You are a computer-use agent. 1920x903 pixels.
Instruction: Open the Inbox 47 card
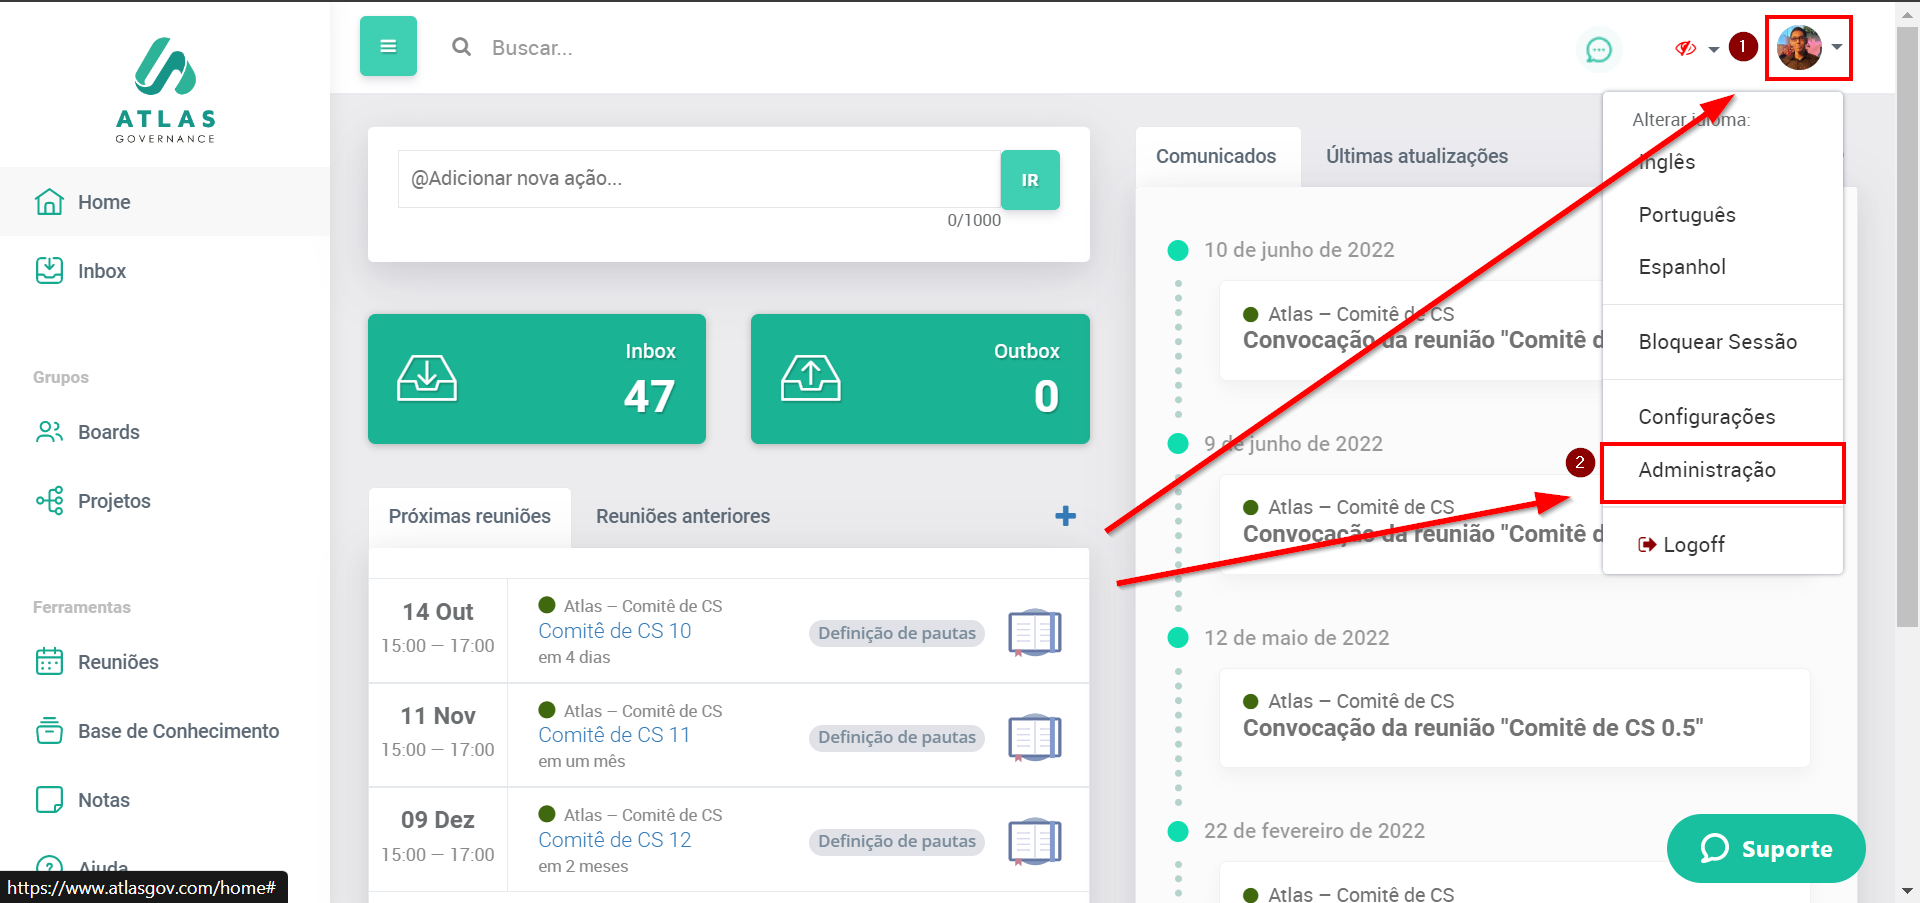pyautogui.click(x=537, y=379)
